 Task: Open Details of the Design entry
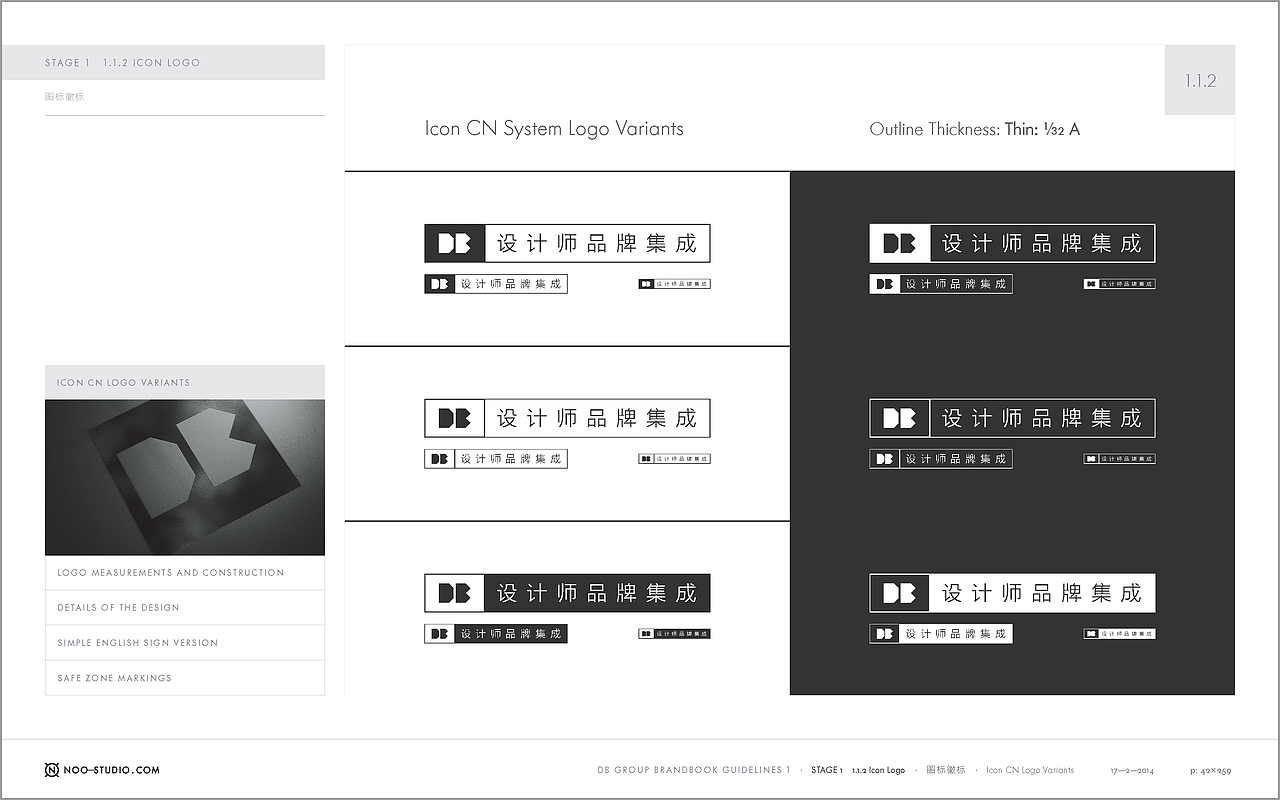(185, 608)
